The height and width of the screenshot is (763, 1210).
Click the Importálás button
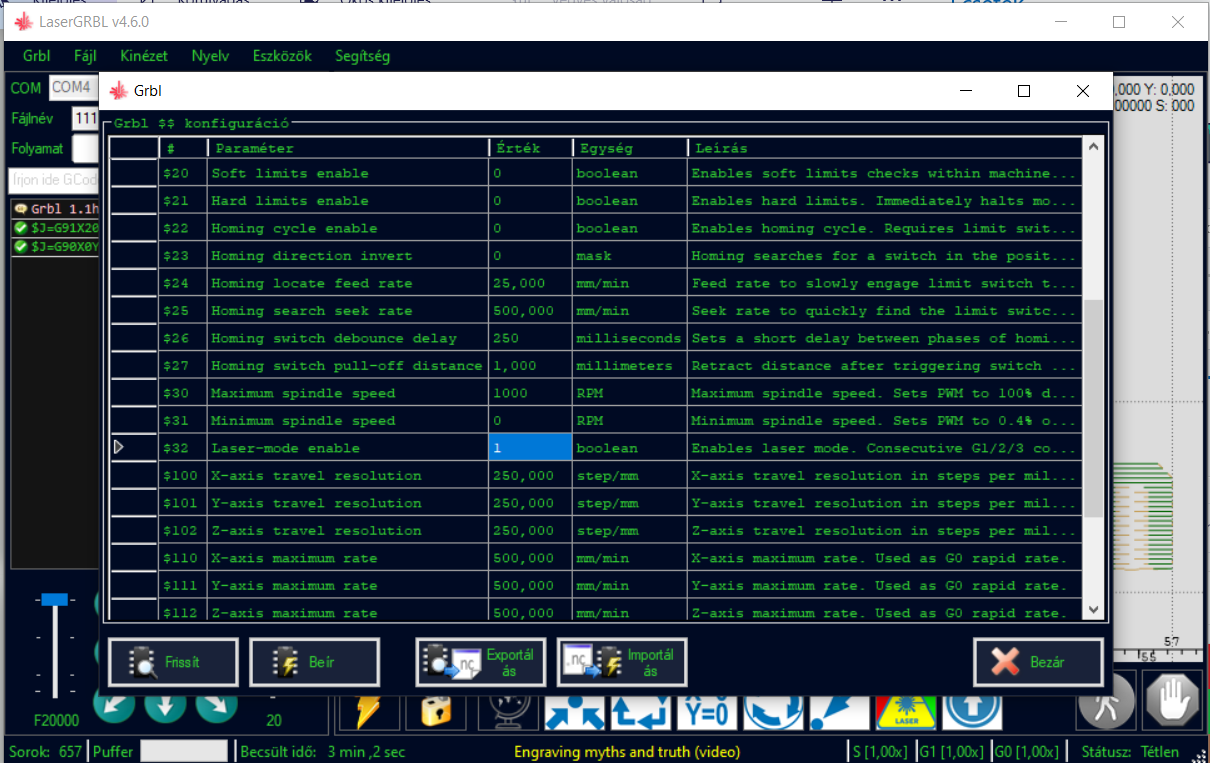(x=622, y=662)
